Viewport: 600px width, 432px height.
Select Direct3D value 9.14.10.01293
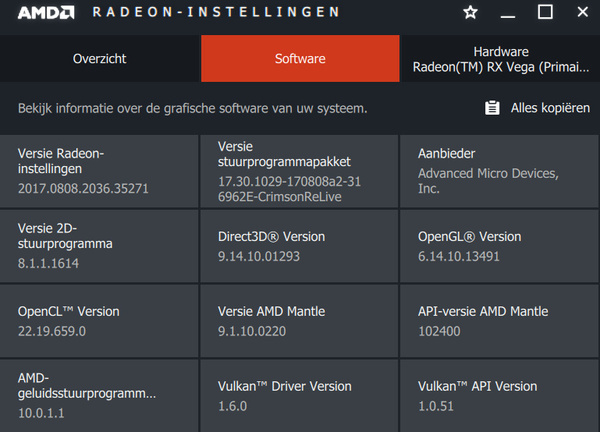click(x=259, y=256)
